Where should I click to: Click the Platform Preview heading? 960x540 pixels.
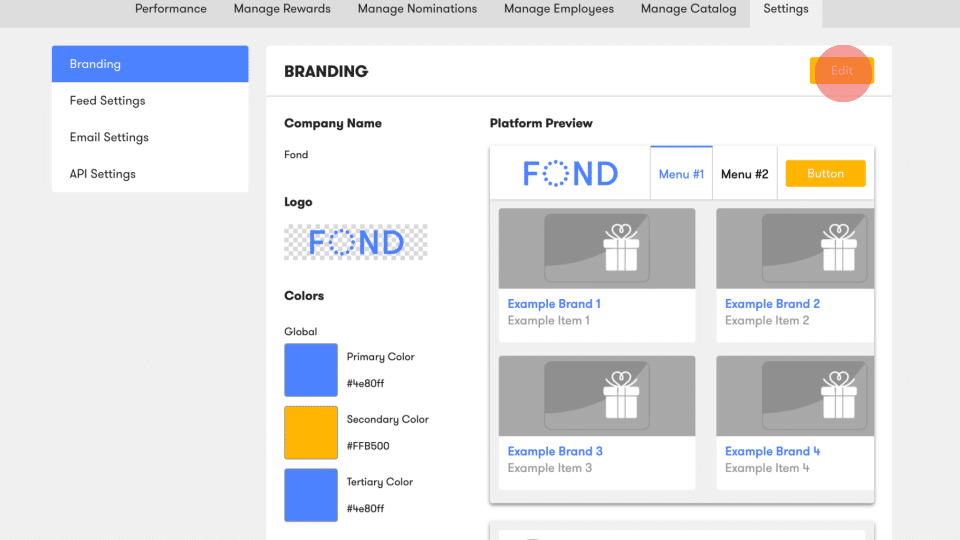click(x=541, y=123)
